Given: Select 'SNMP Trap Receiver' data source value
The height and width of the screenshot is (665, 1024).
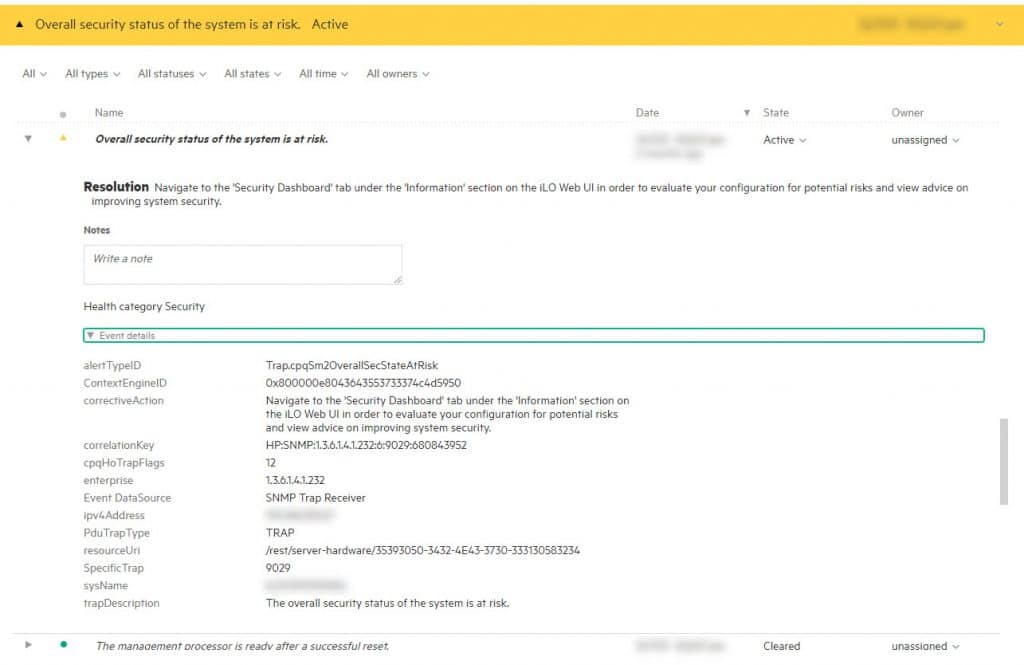Looking at the screenshot, I should coord(315,498).
